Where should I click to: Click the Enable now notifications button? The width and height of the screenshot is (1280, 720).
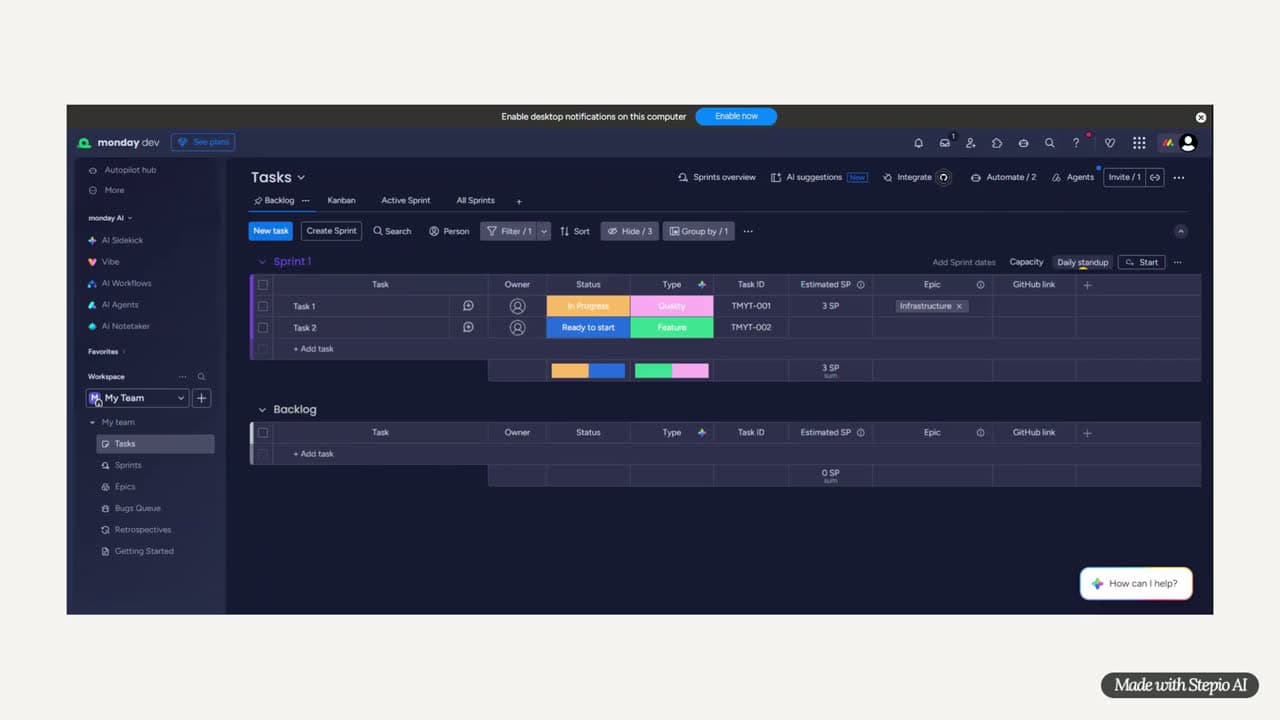736,116
